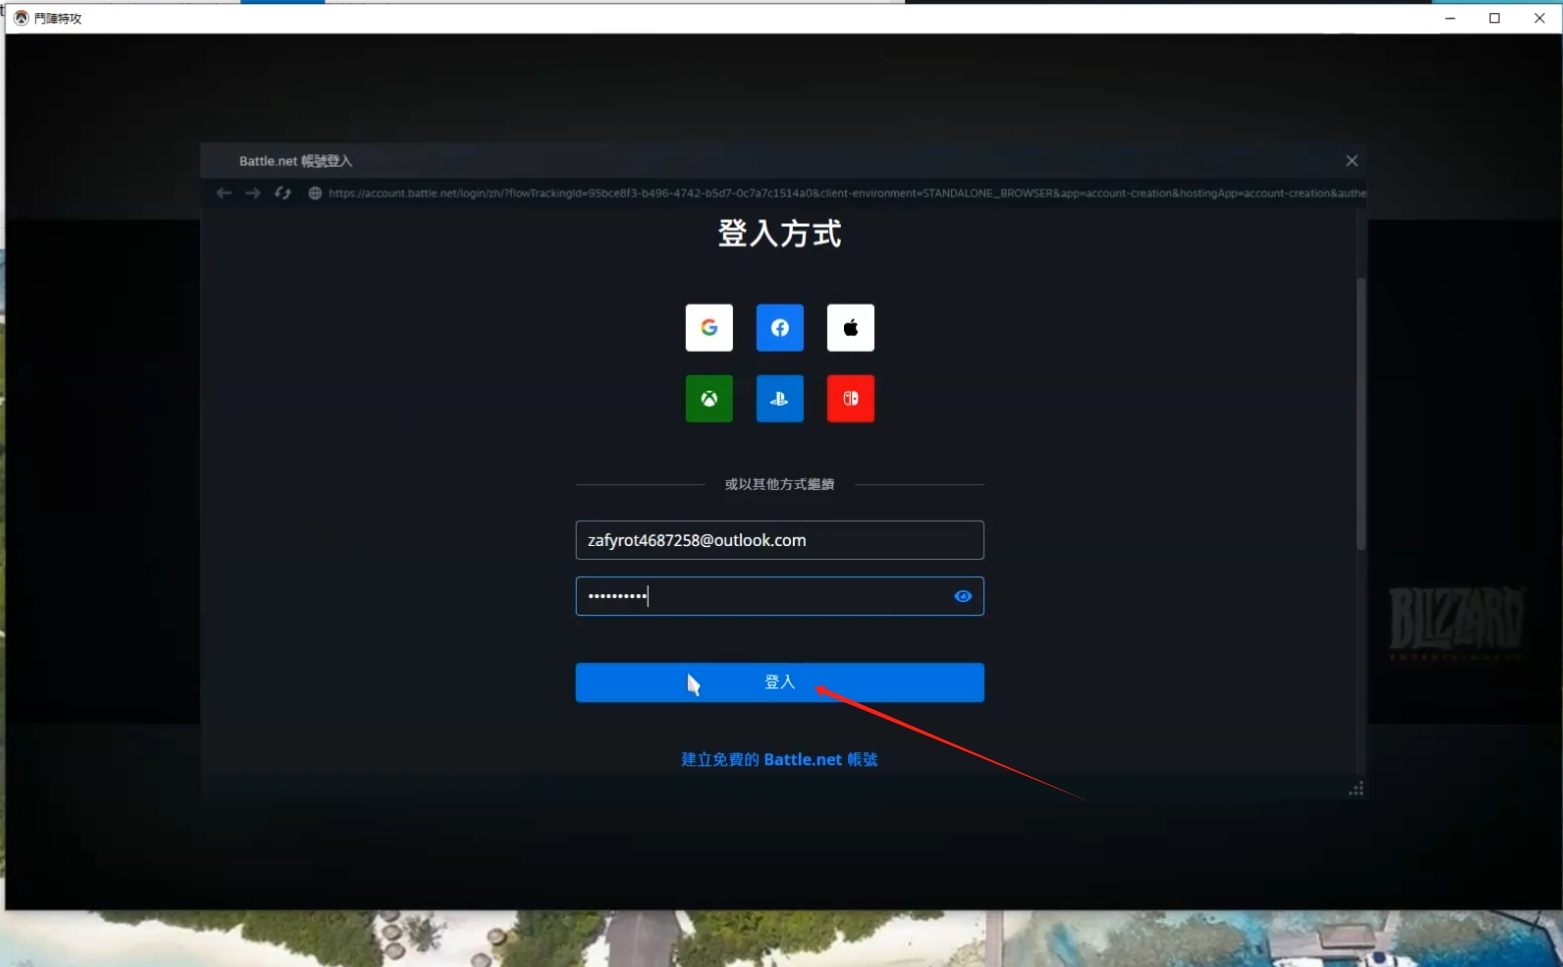Sign in with the Apple icon

(x=851, y=328)
